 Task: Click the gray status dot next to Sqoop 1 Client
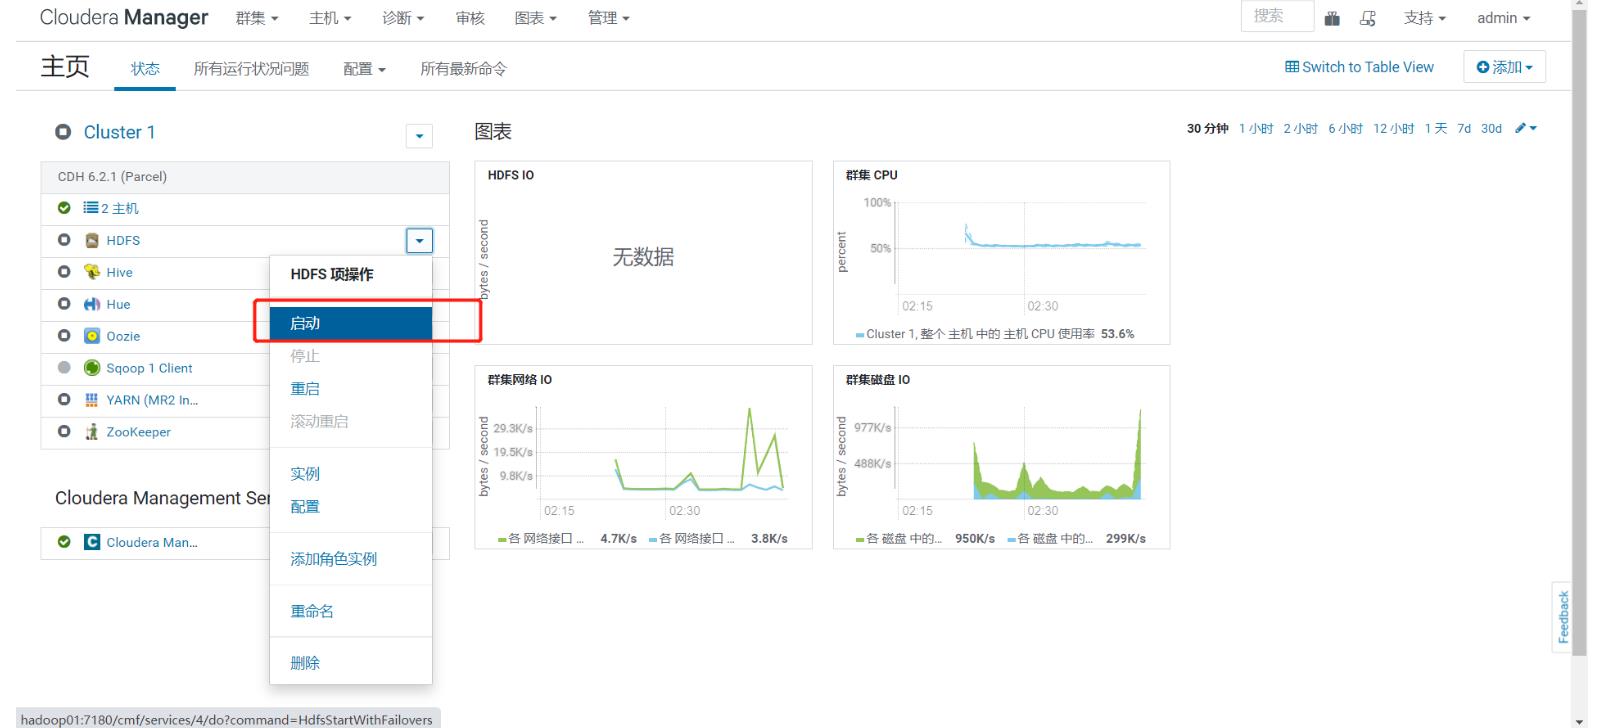64,368
